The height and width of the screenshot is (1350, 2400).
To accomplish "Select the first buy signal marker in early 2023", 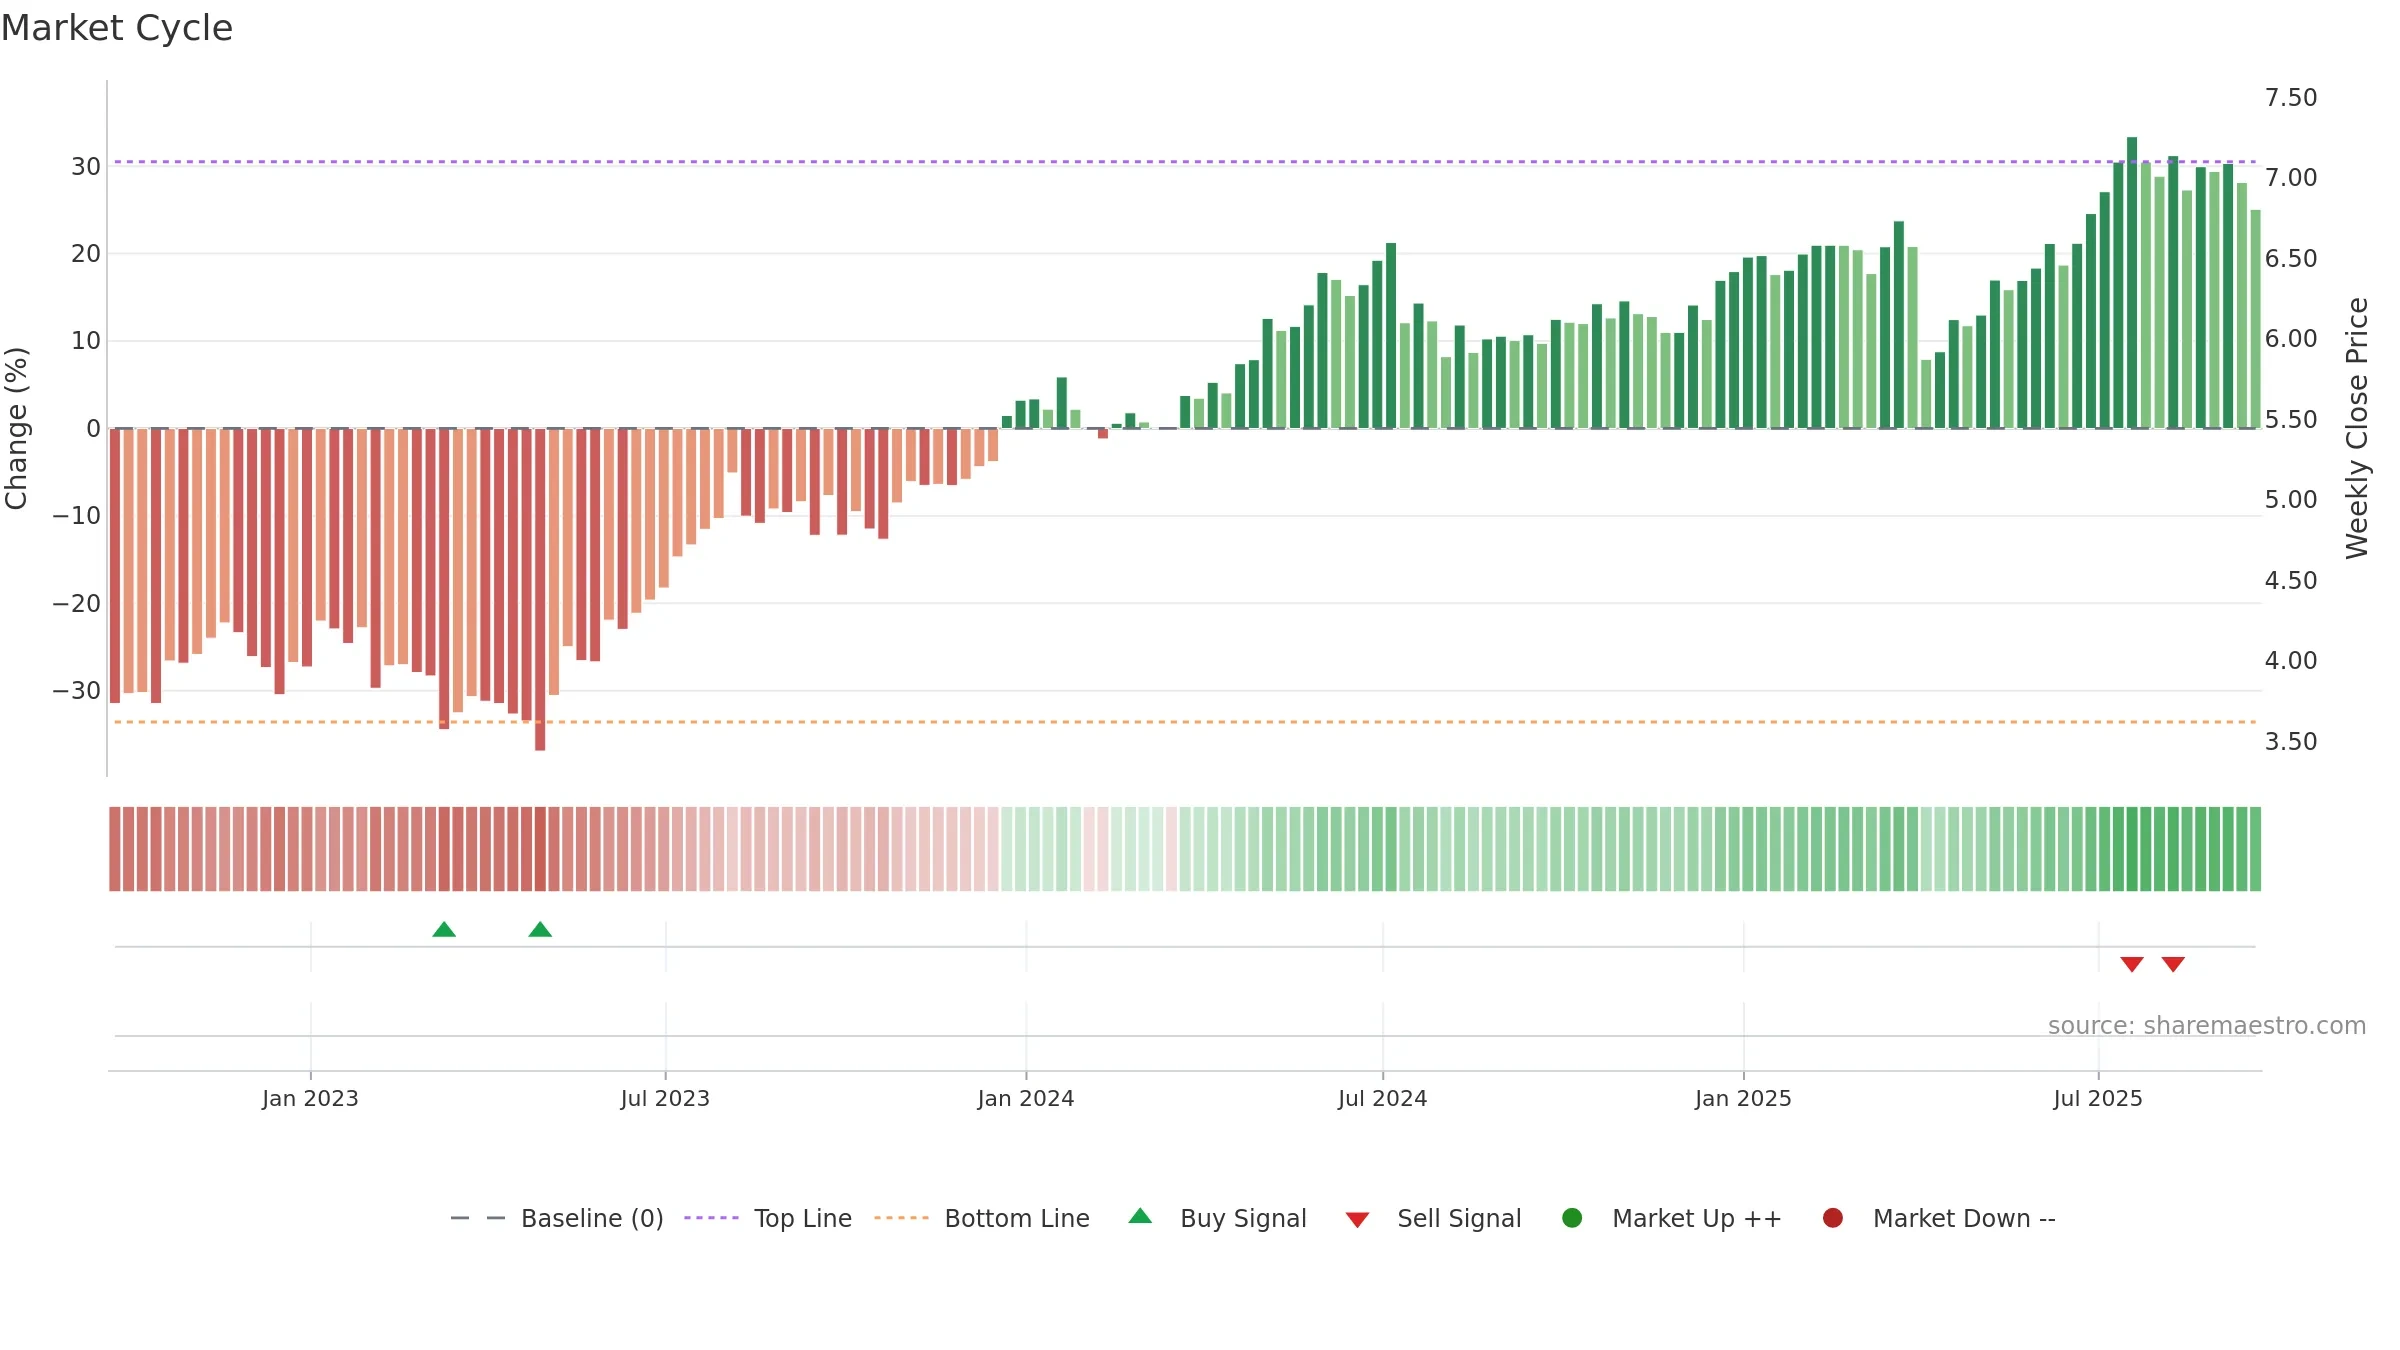I will pos(444,930).
